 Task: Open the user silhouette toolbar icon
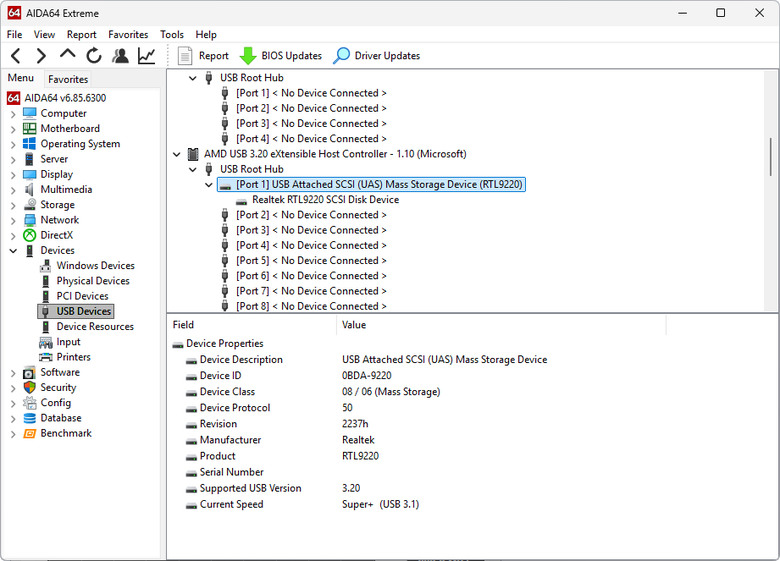[120, 56]
